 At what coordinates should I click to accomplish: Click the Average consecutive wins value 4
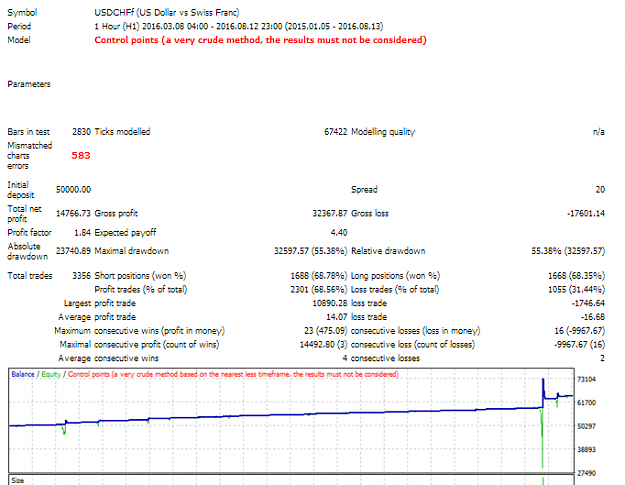[344, 358]
